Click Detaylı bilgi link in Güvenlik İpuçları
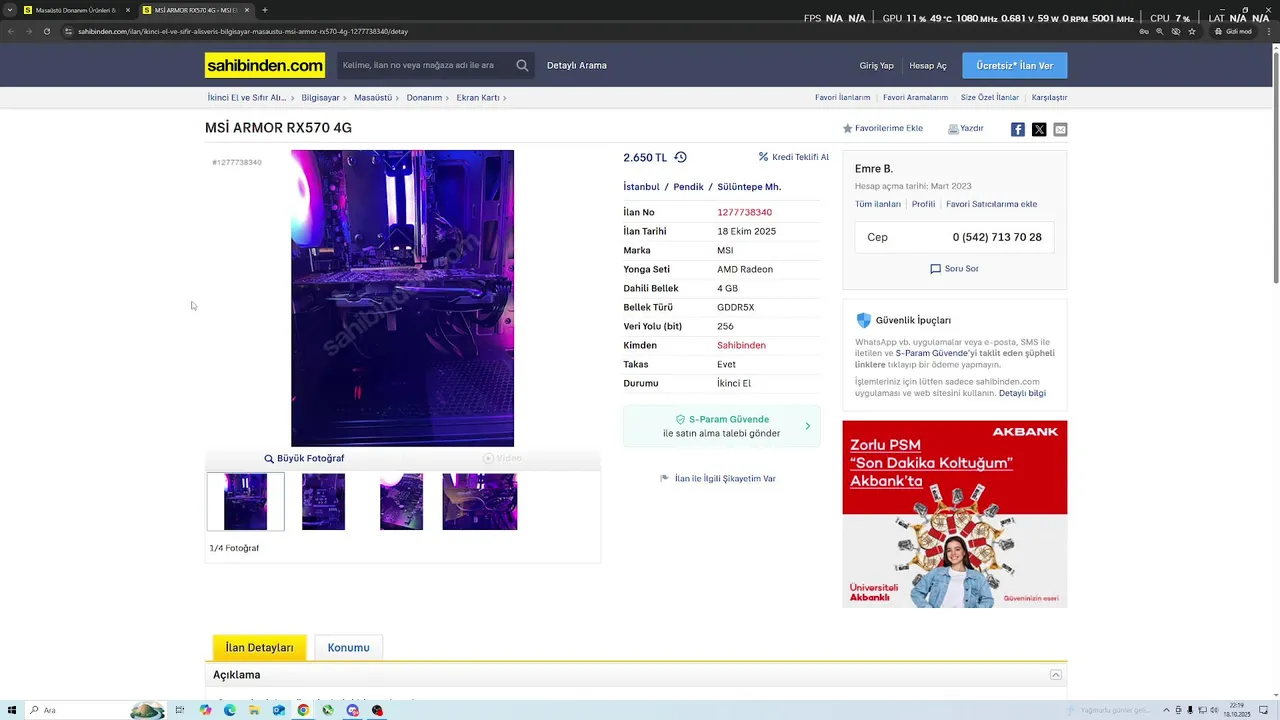Viewport: 1280px width, 720px height. [1022, 393]
